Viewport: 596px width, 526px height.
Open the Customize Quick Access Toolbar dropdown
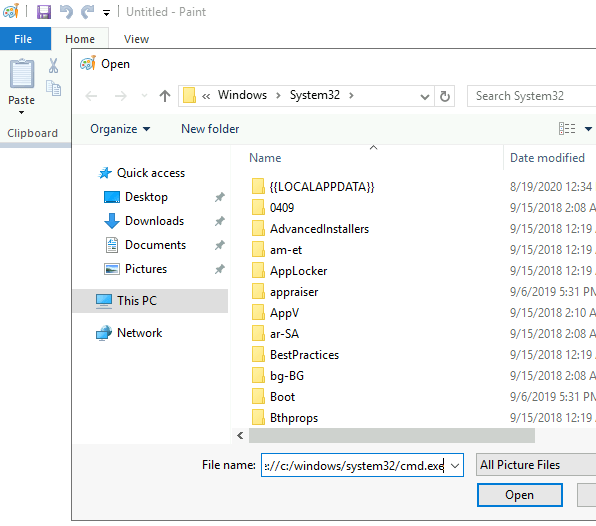point(106,14)
